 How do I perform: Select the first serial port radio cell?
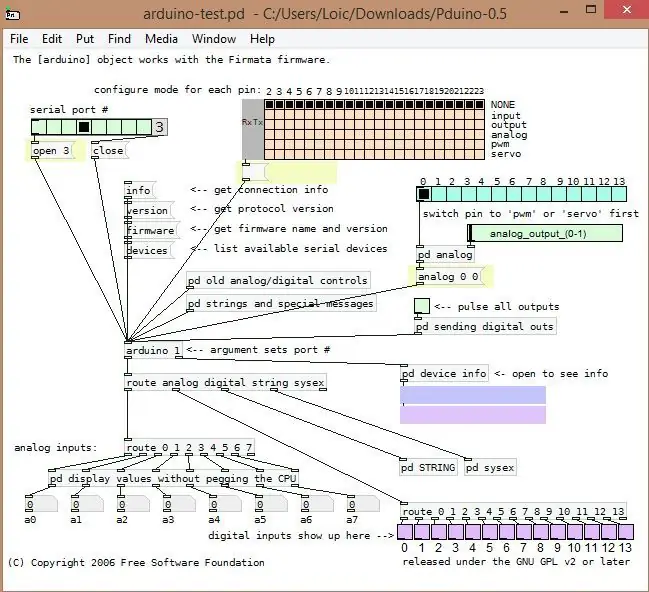pos(39,127)
